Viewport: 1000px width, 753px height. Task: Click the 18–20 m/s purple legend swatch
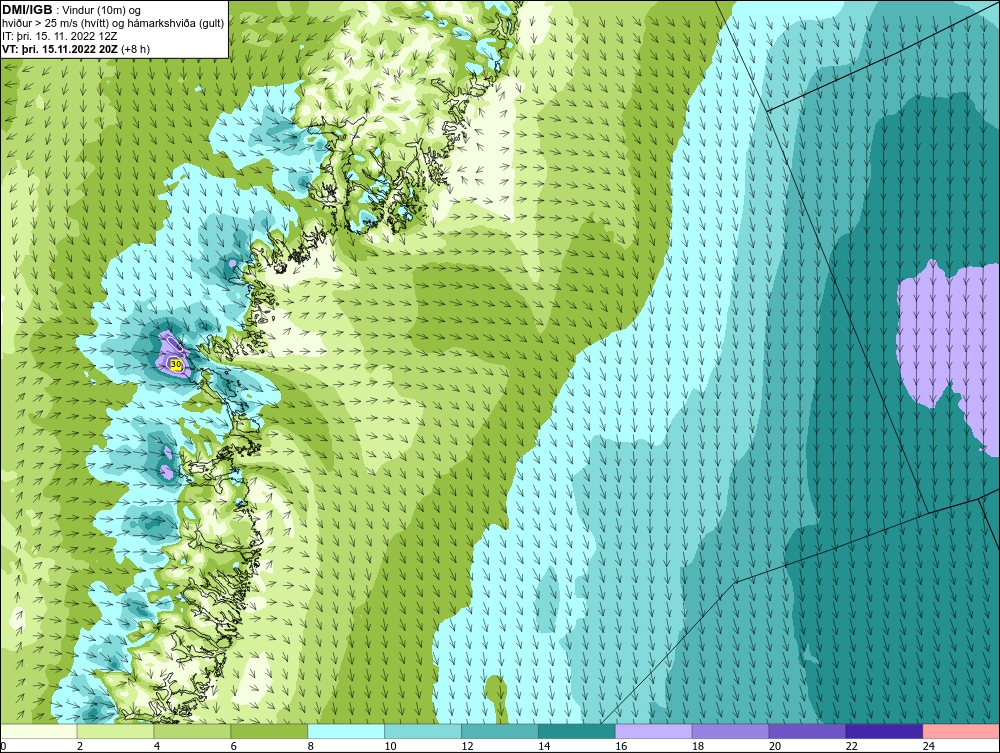coord(730,731)
